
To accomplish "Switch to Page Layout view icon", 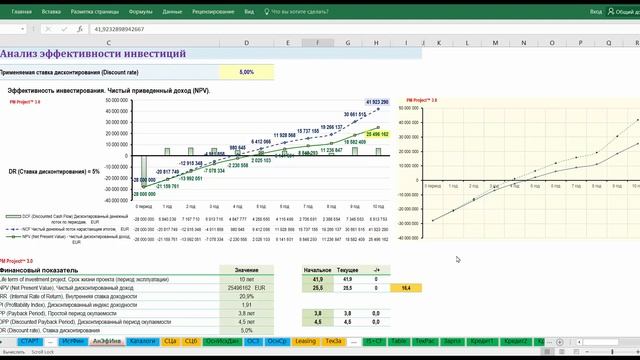I will (x=562, y=351).
